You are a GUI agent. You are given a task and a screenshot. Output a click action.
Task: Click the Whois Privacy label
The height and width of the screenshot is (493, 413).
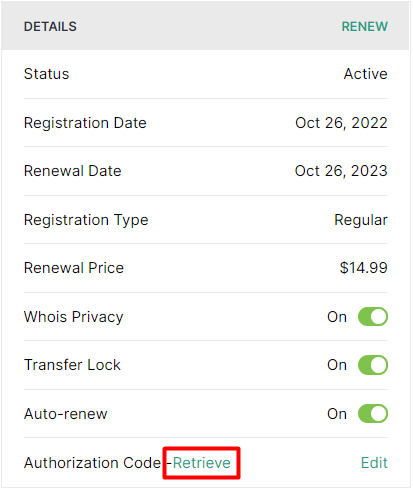(x=74, y=317)
